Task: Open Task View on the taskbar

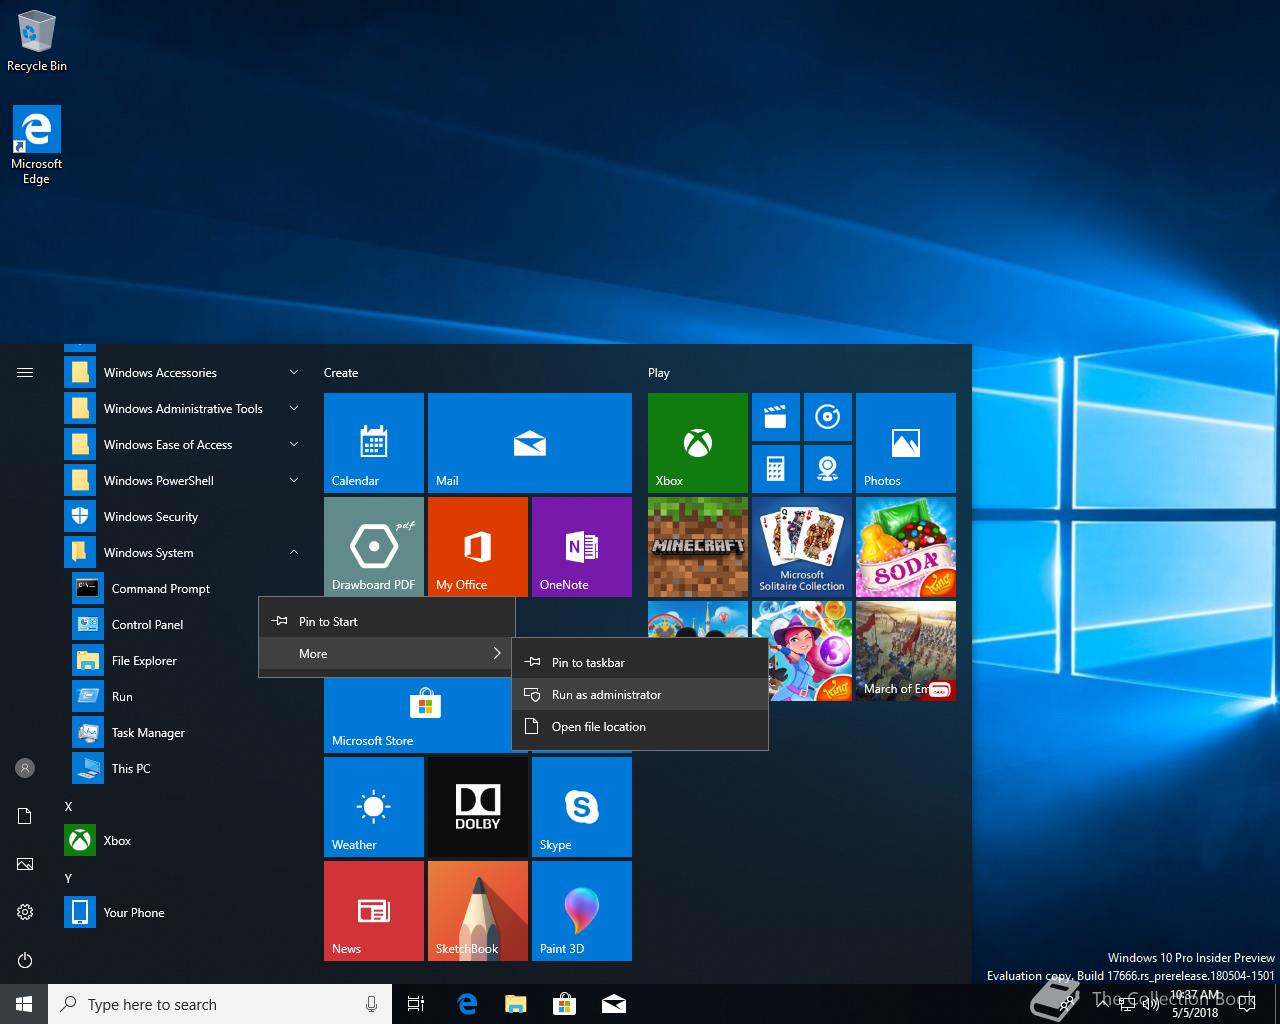Action: tap(416, 1004)
